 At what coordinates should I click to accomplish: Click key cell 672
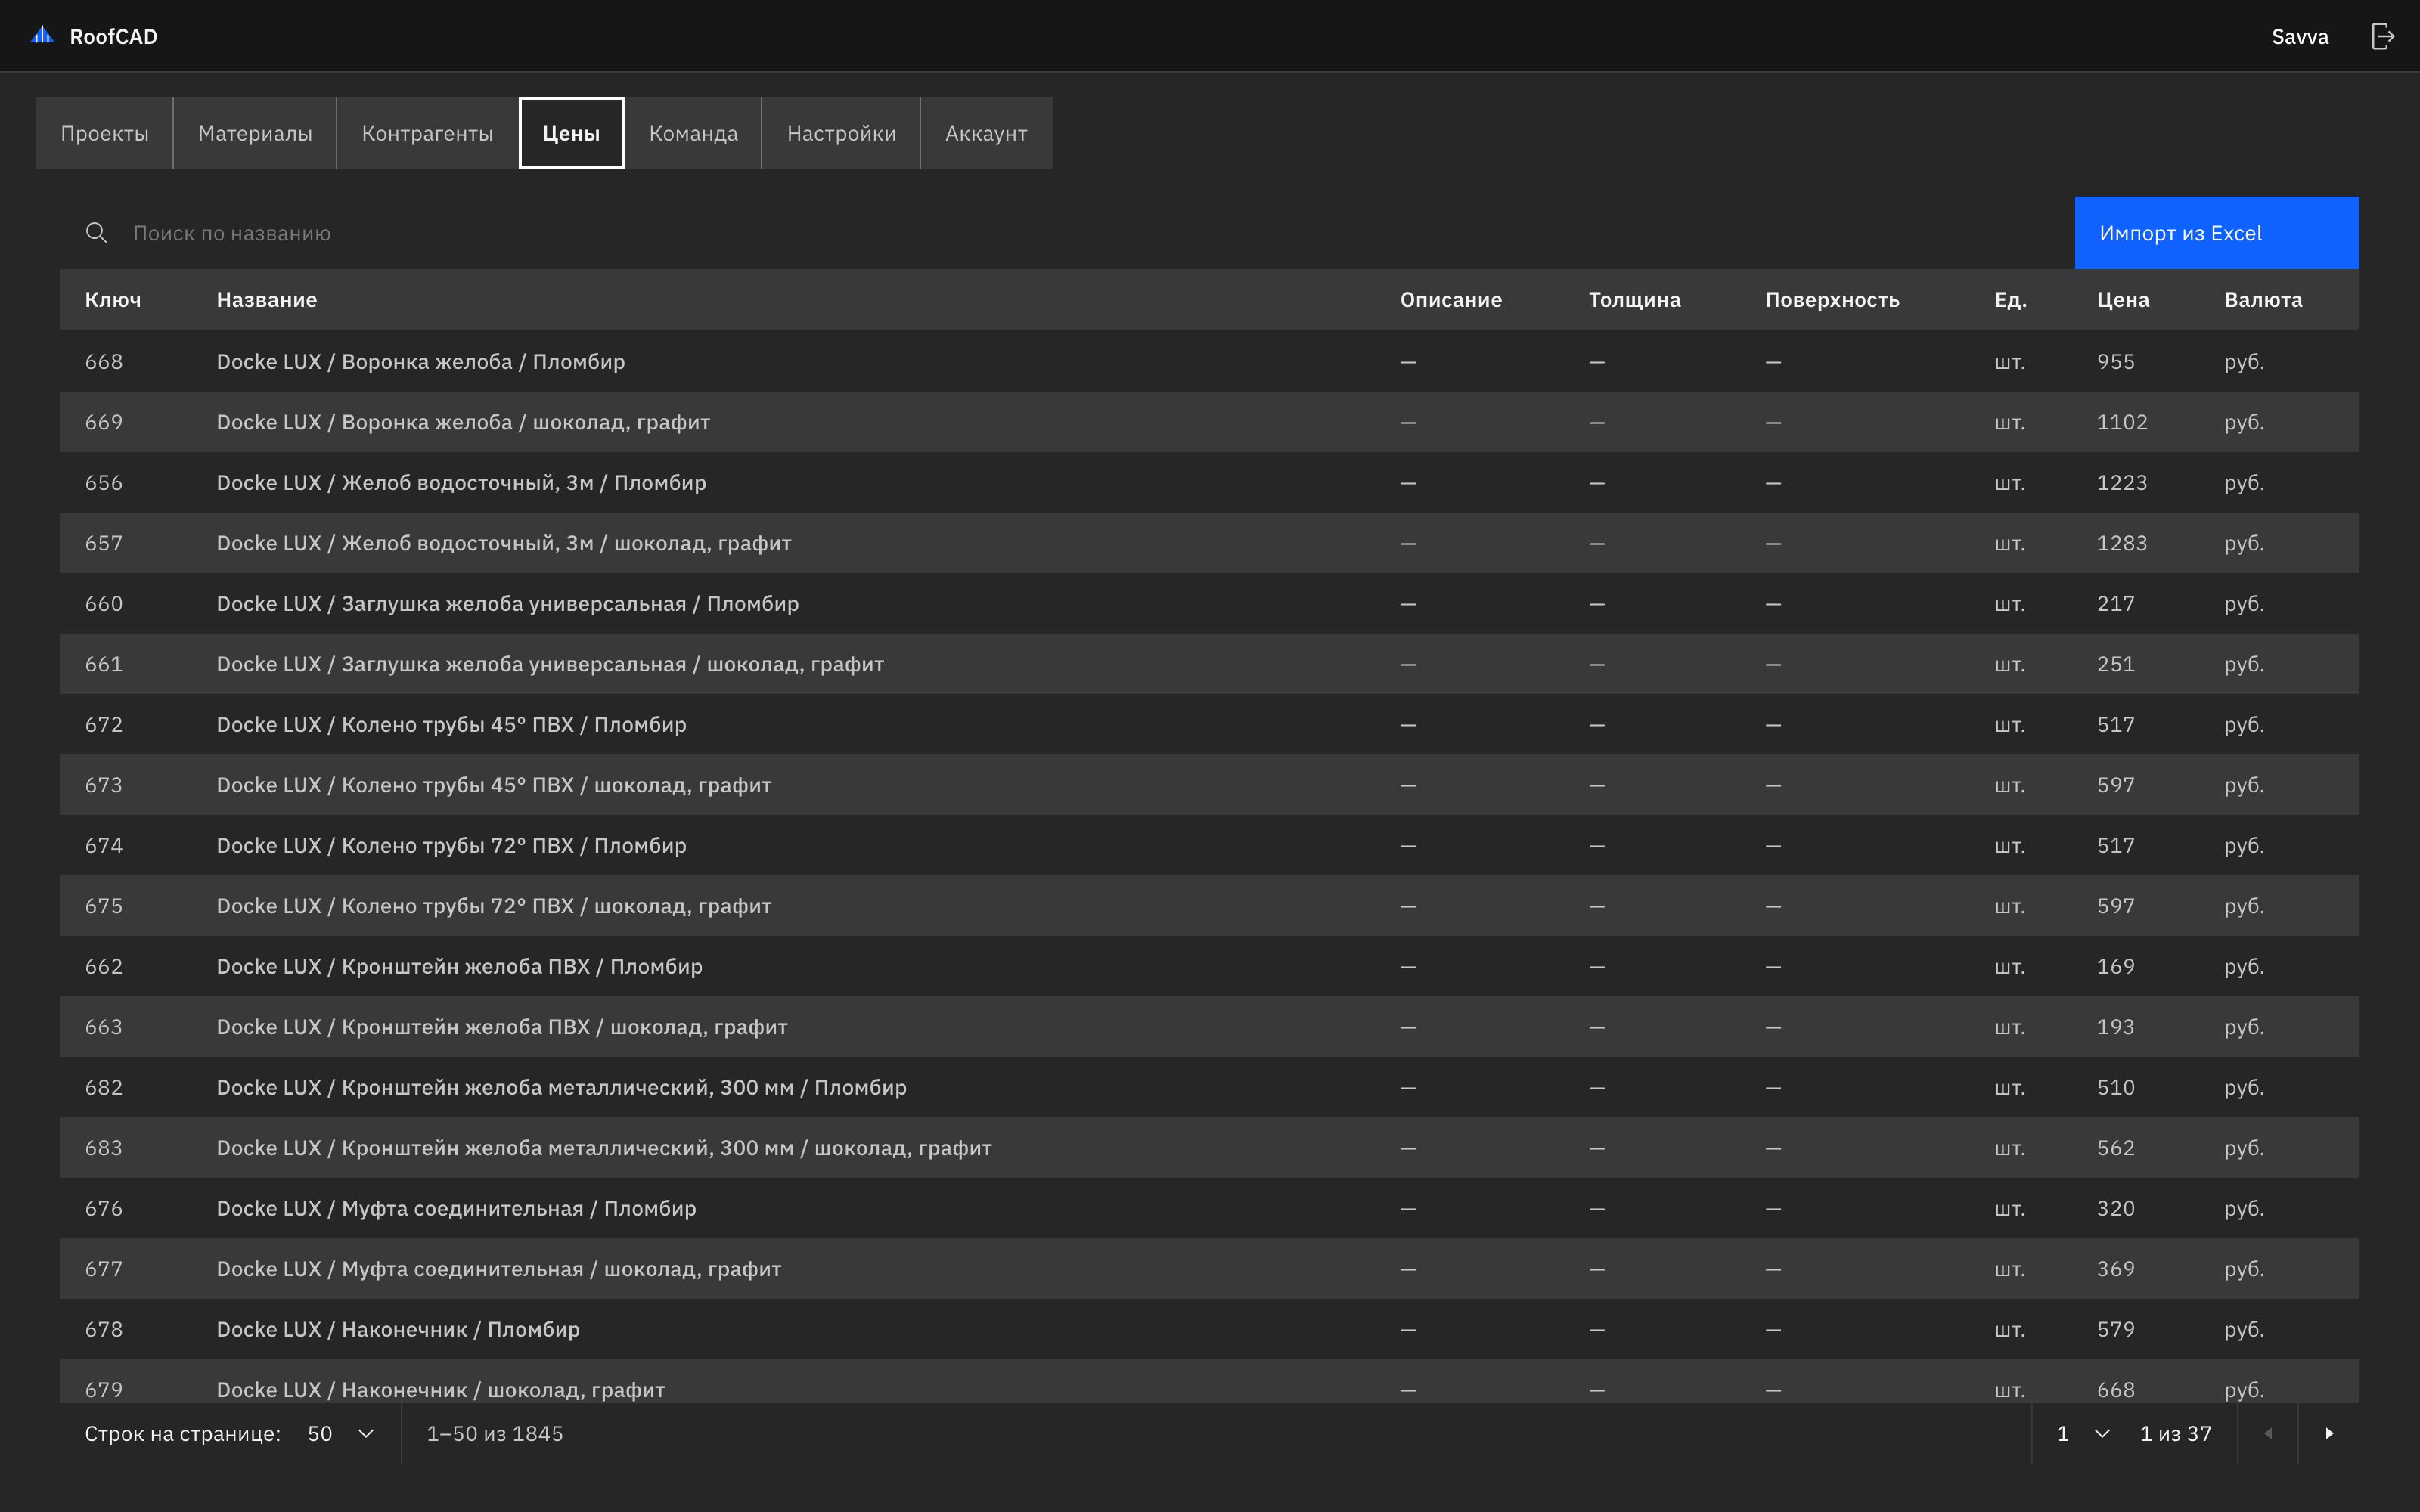click(104, 724)
